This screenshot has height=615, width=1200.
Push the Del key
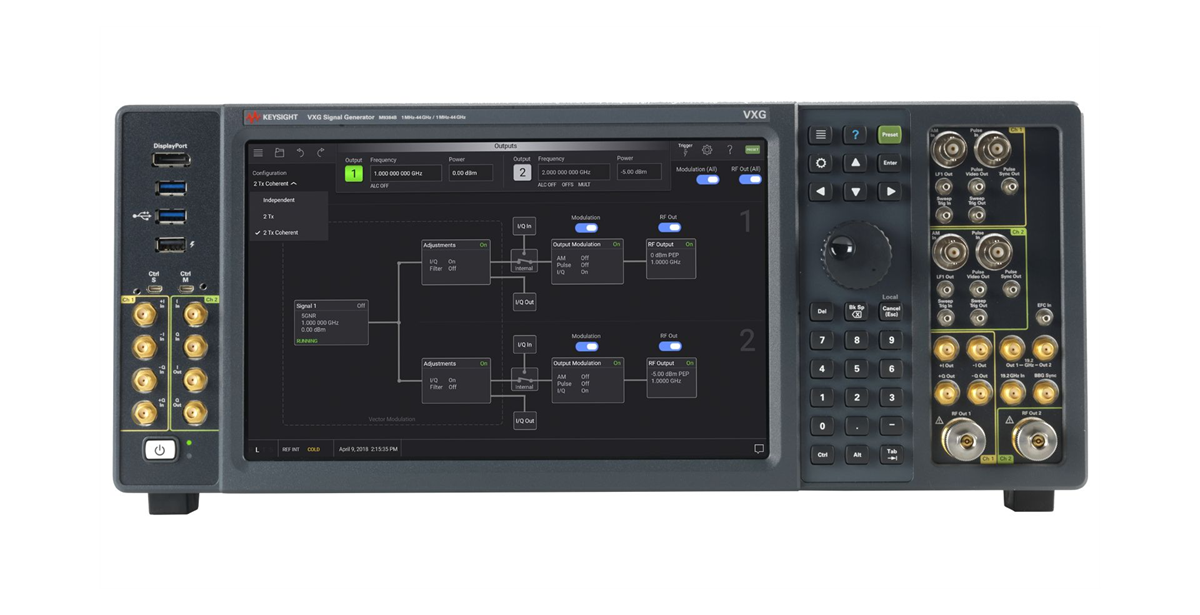[x=821, y=312]
